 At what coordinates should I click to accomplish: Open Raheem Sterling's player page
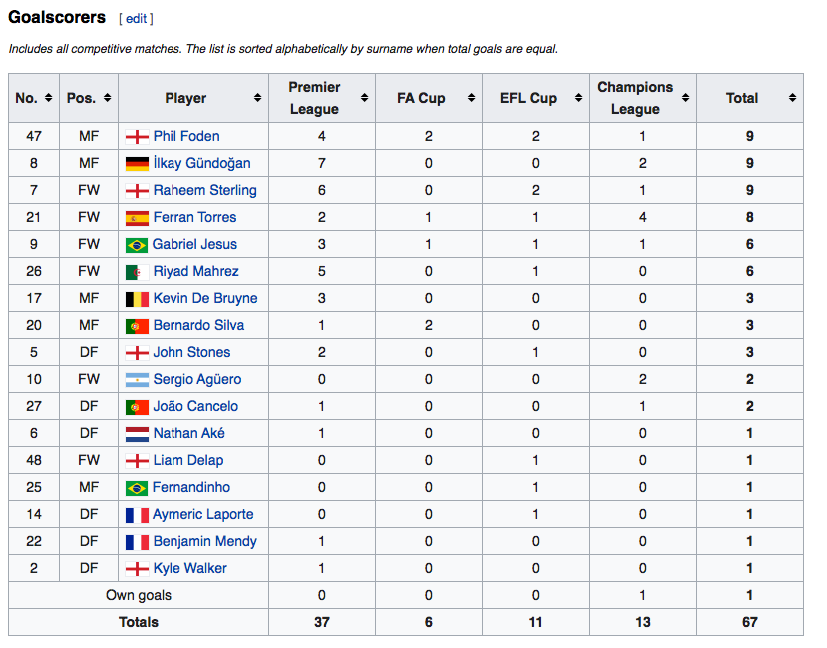(x=205, y=191)
